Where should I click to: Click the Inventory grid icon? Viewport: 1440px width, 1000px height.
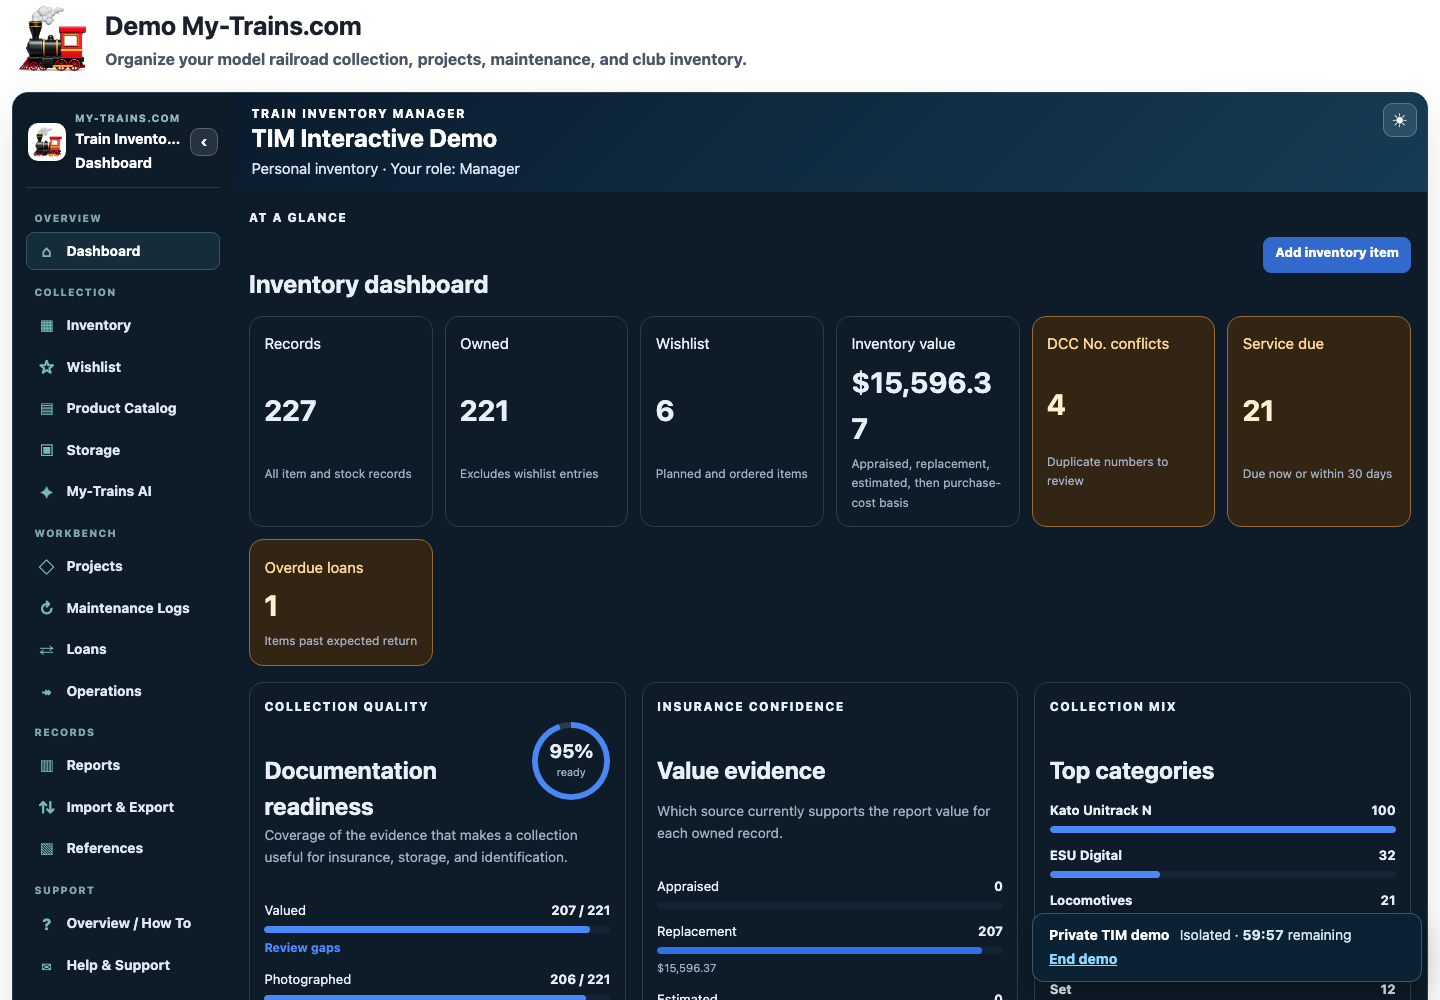(x=46, y=326)
